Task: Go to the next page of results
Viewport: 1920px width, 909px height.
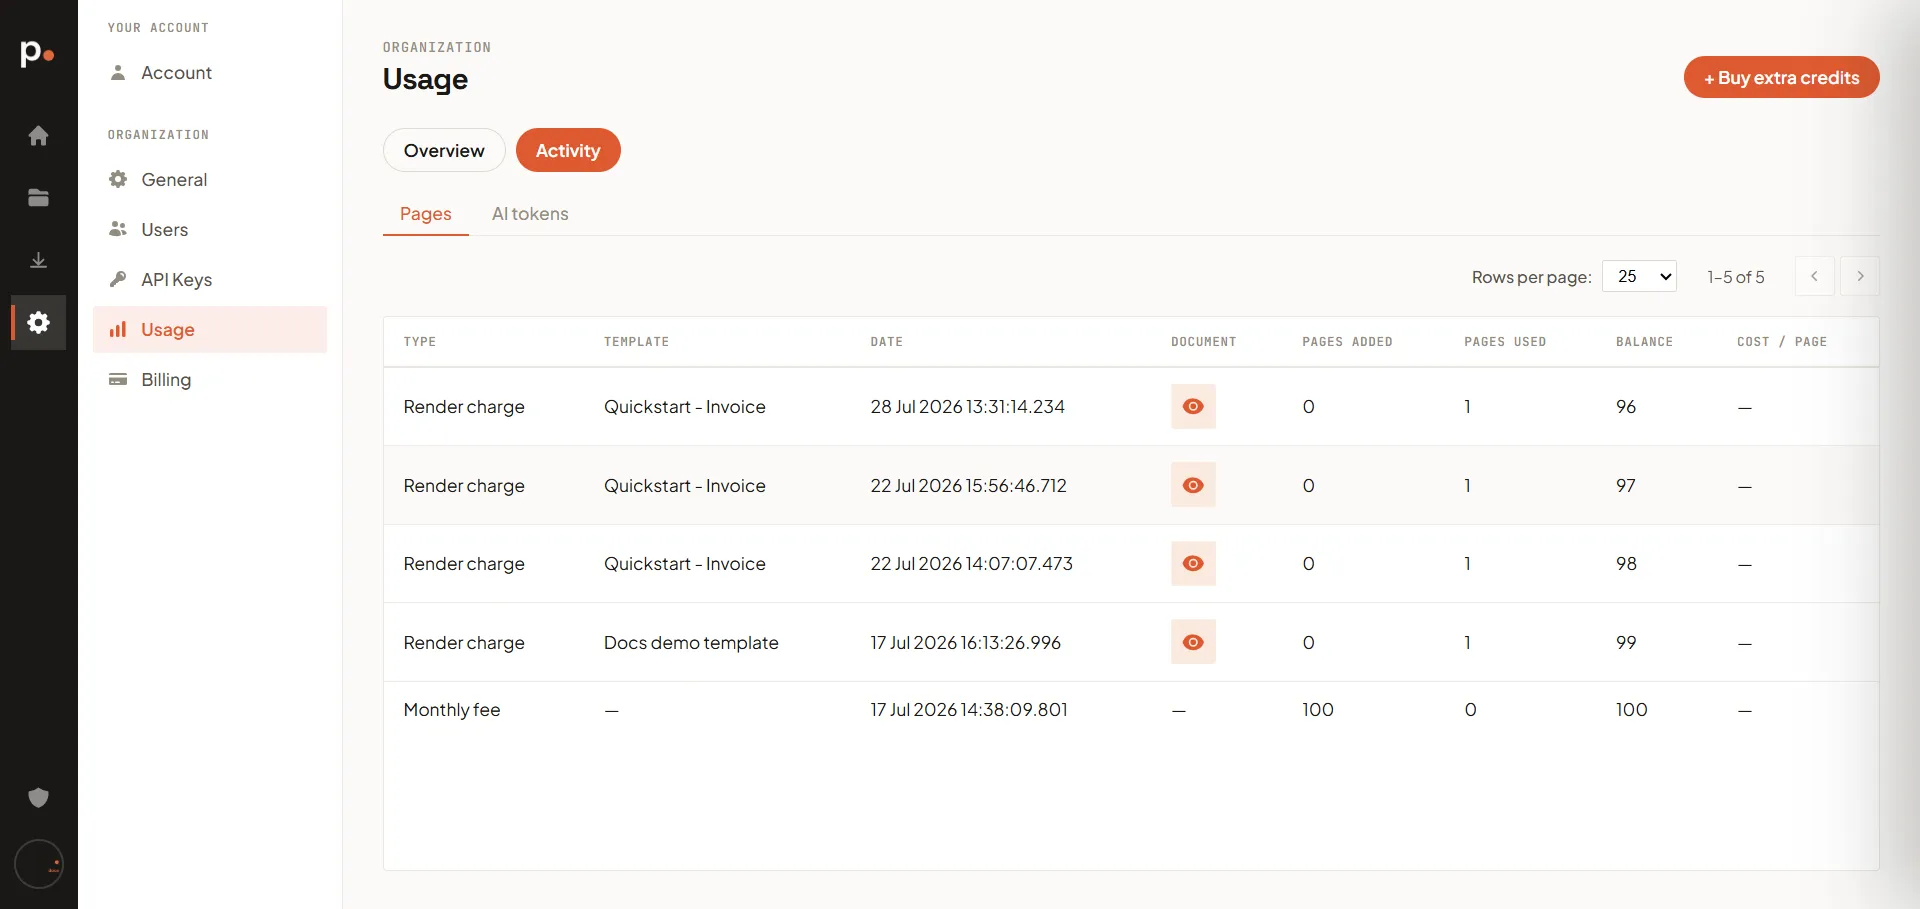Action: 1860,276
